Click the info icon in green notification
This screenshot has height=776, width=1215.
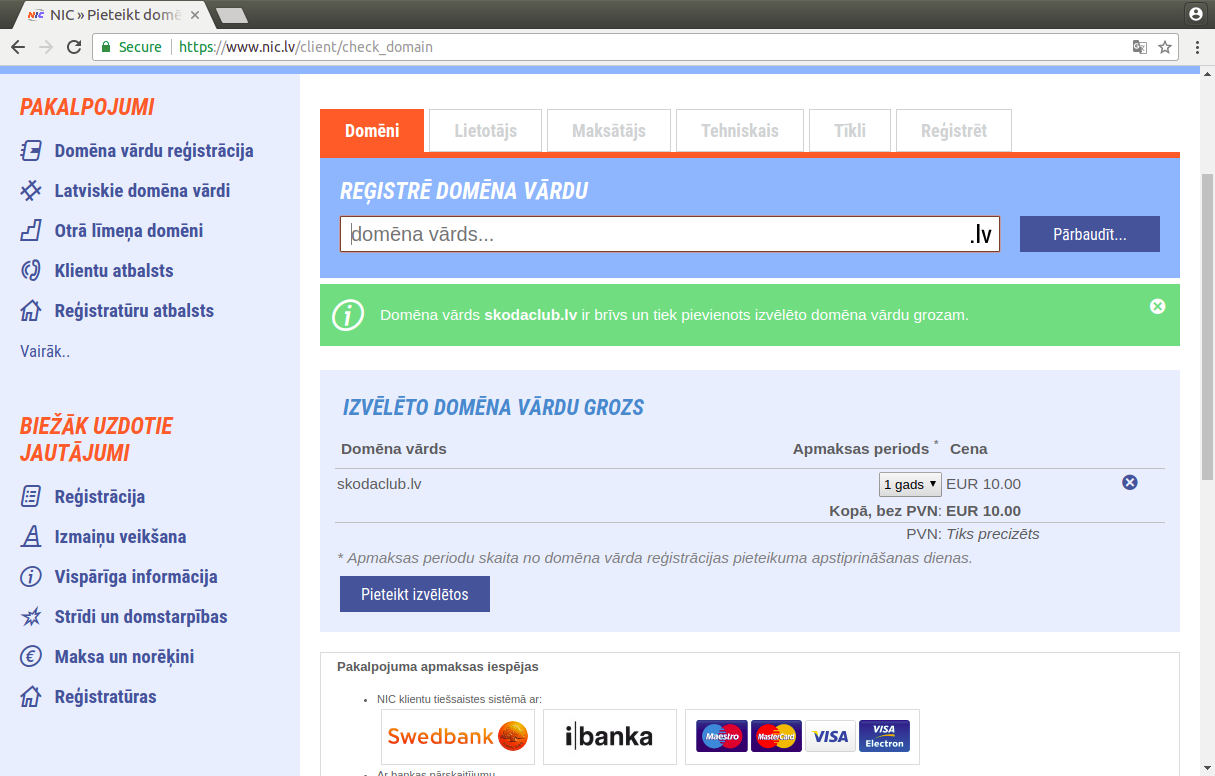coord(348,315)
